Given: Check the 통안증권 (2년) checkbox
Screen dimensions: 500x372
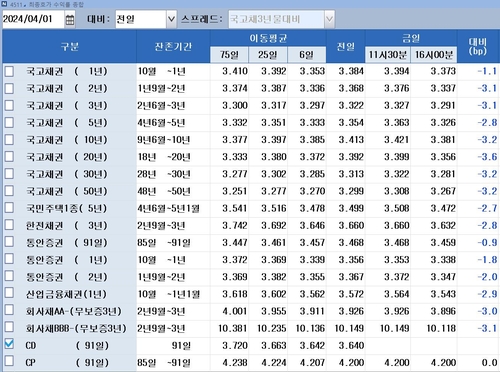Looking at the screenshot, I should [9, 276].
